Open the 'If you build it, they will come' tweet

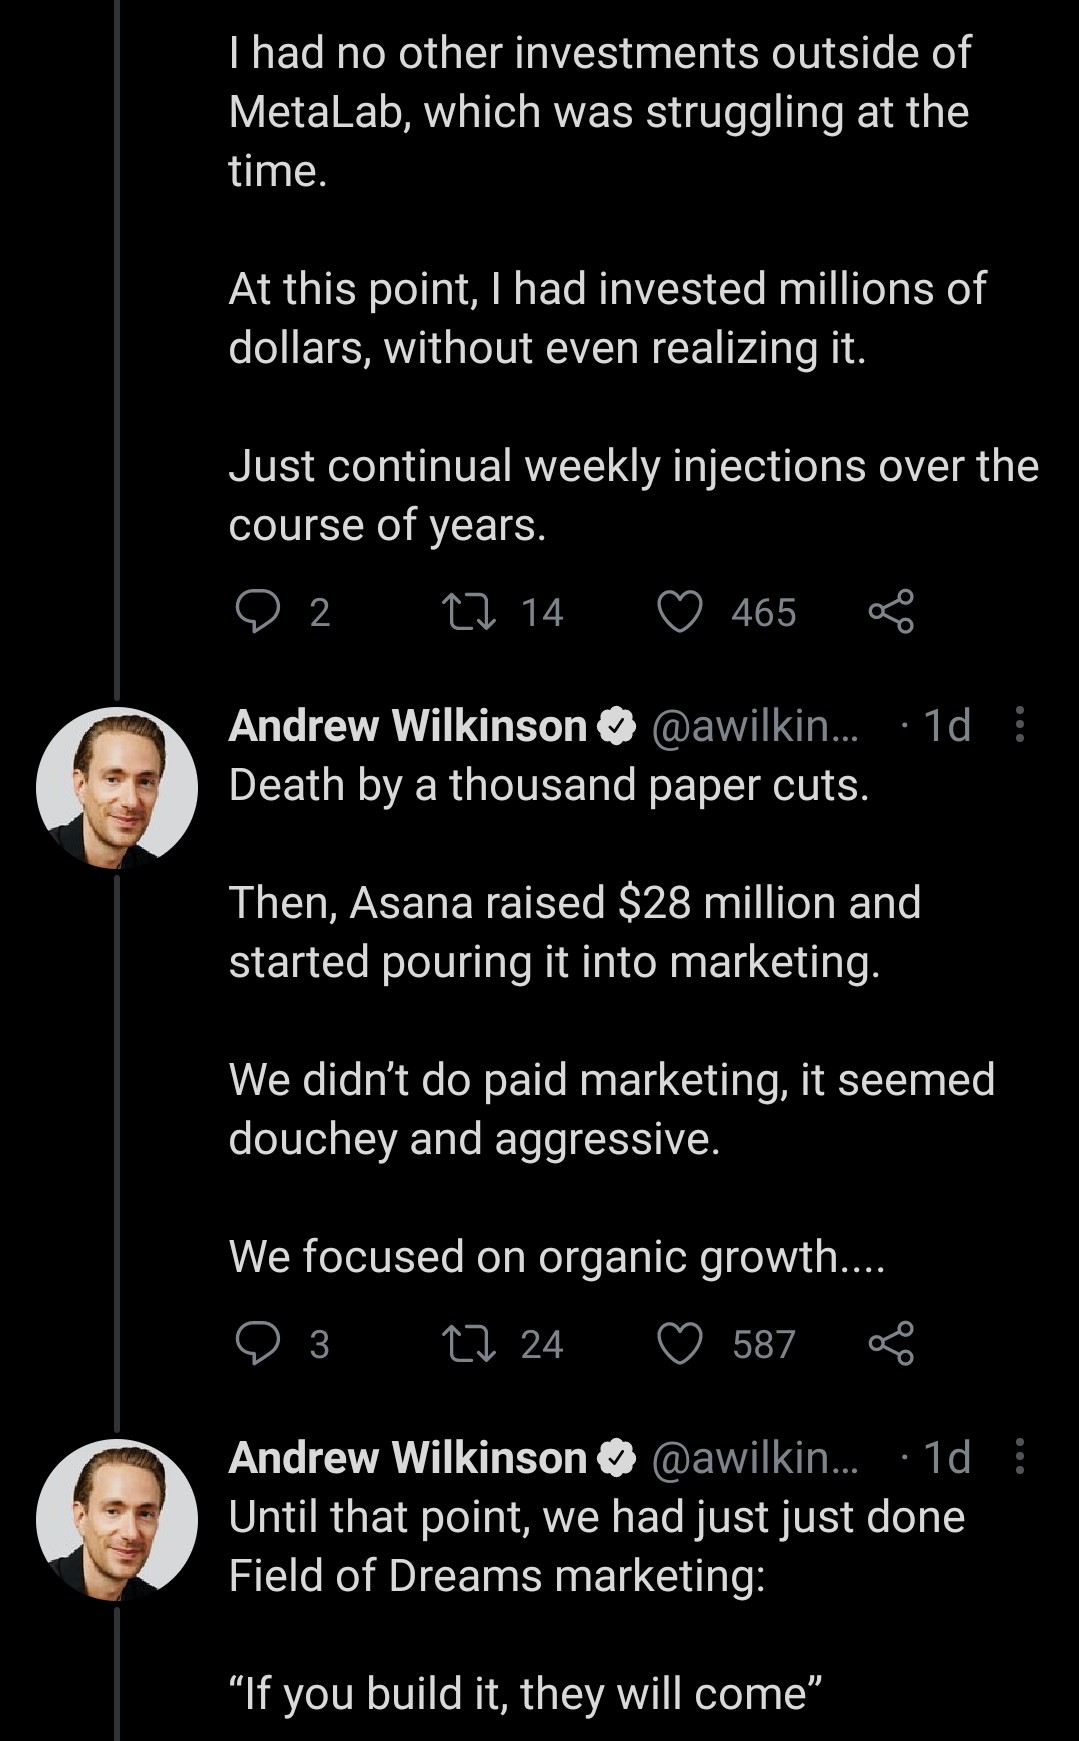(x=525, y=1695)
